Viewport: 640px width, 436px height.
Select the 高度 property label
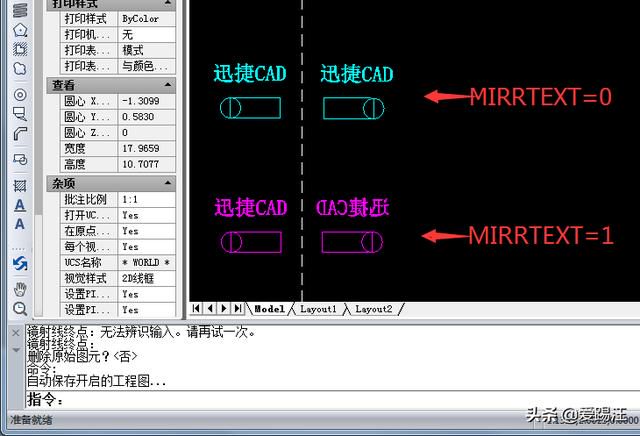pos(89,164)
